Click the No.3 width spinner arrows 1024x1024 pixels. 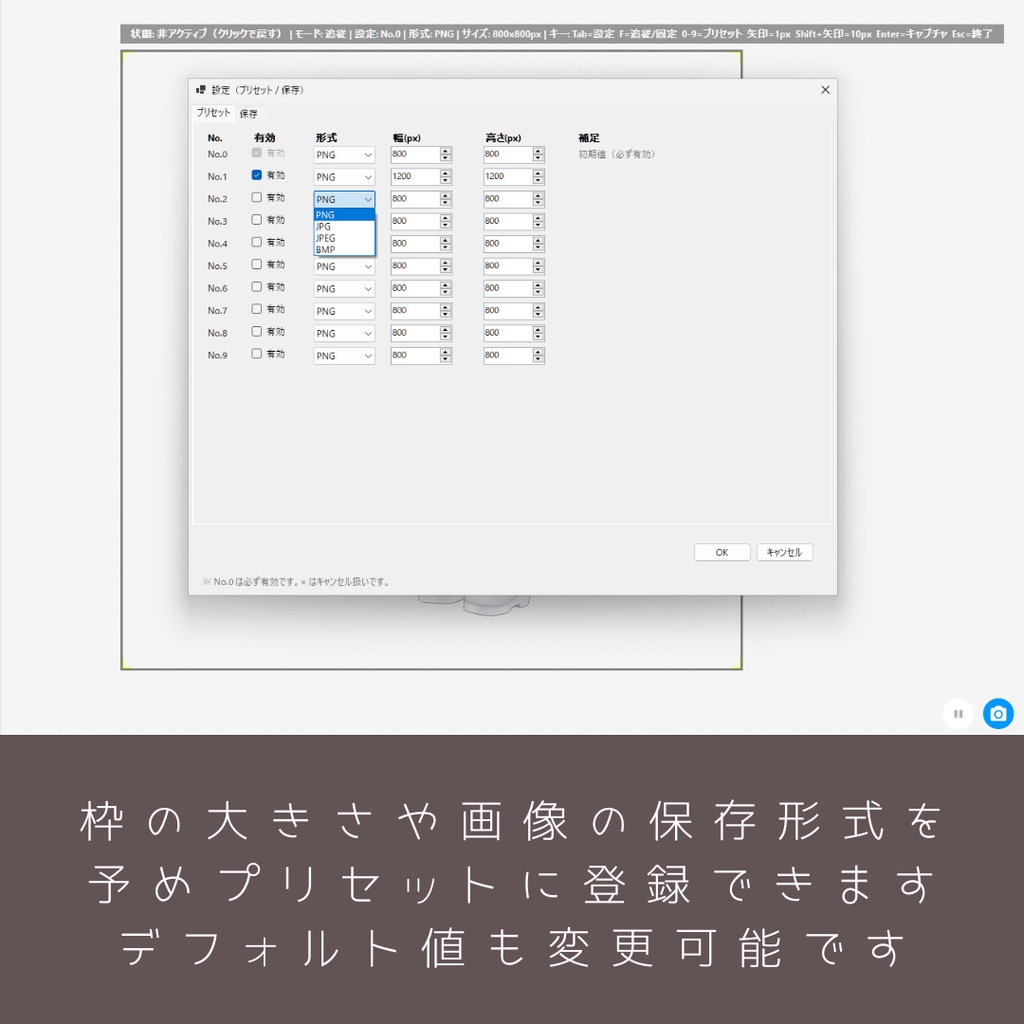click(x=445, y=221)
